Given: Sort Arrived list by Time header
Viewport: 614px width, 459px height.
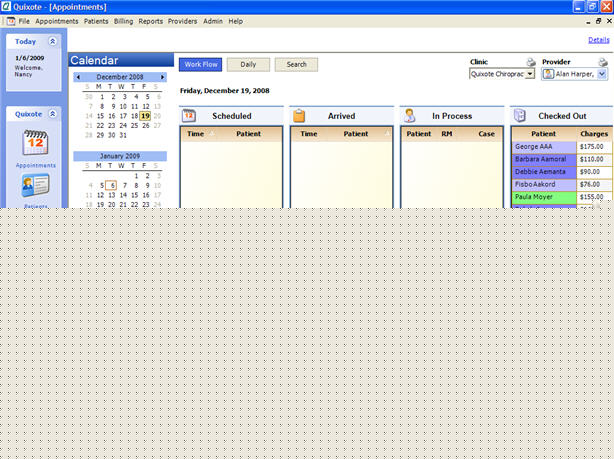Looking at the screenshot, I should tap(309, 134).
